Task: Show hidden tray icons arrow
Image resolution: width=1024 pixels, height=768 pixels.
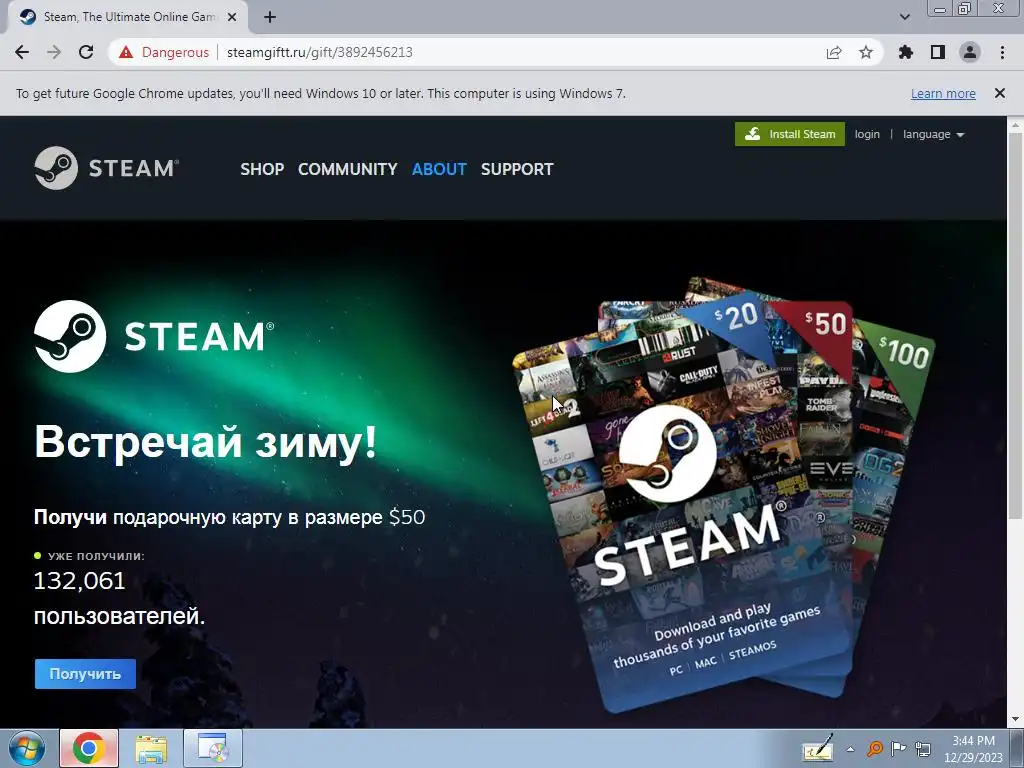Action: [850, 749]
